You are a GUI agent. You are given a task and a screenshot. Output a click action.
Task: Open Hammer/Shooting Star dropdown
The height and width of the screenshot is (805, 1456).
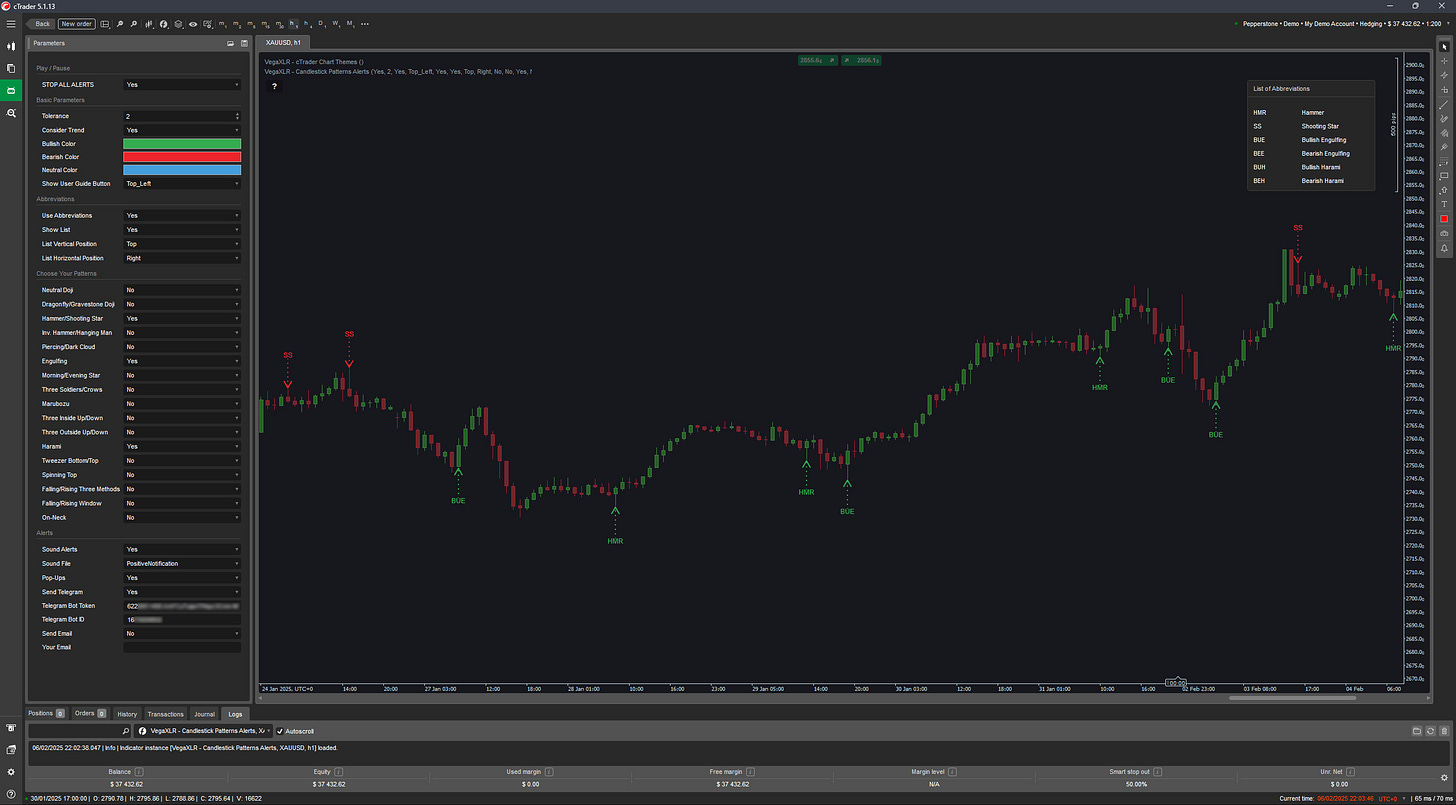[x=182, y=318]
